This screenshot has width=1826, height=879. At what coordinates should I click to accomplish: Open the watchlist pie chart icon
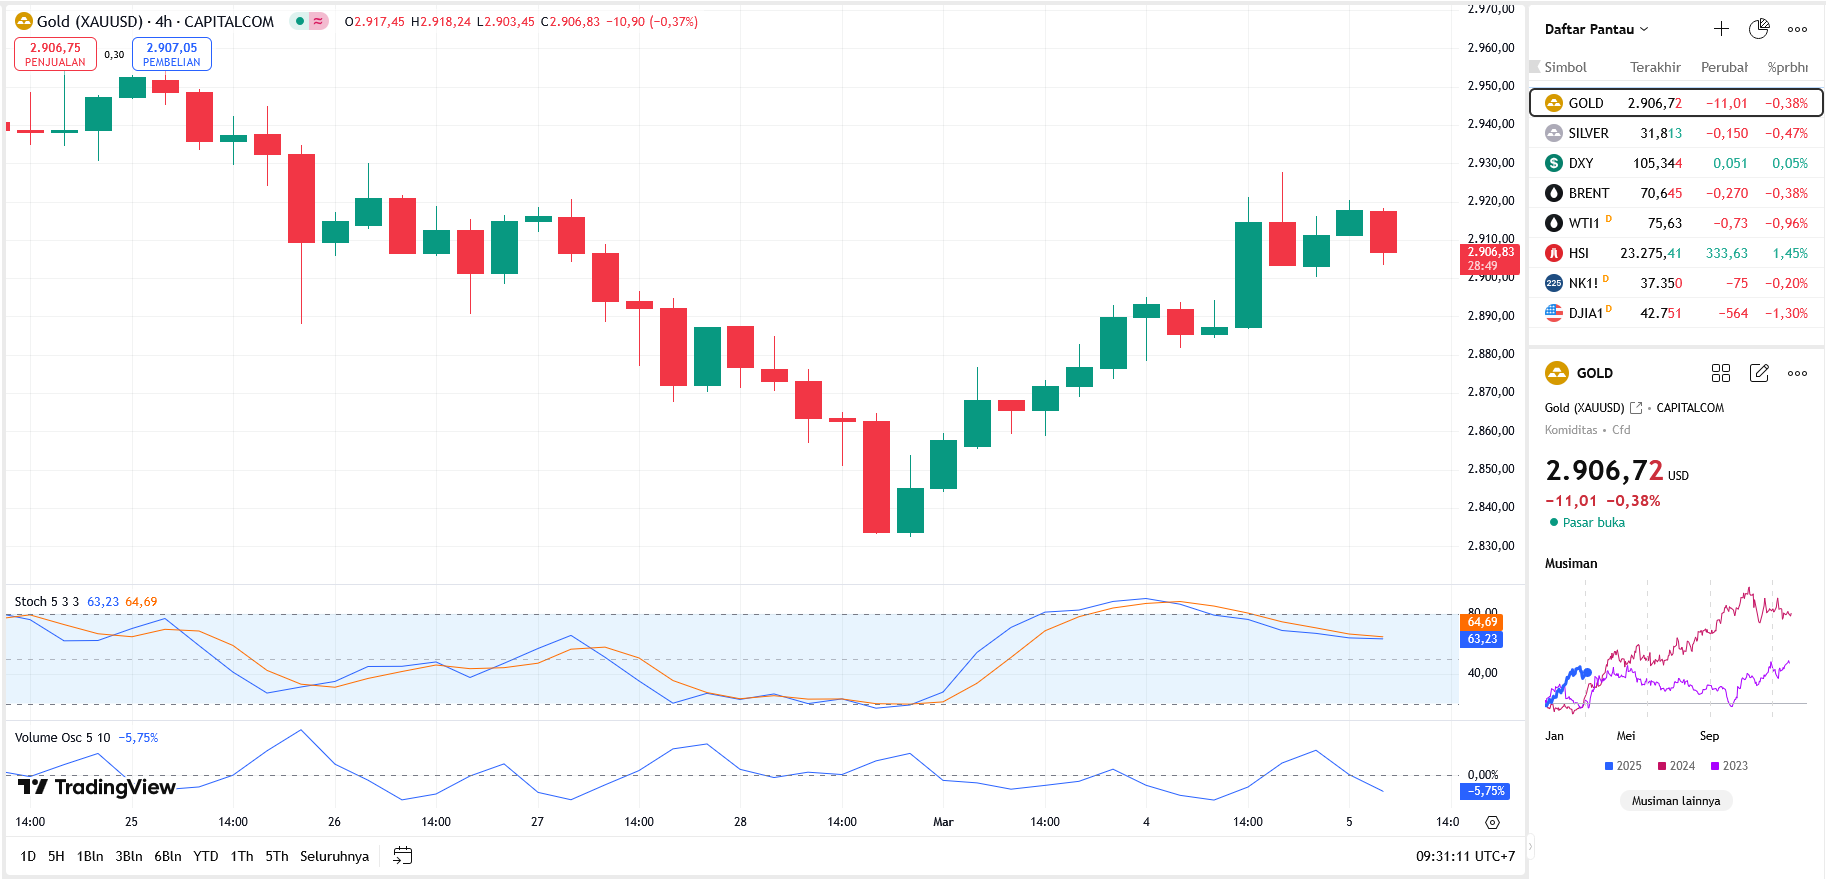[1759, 29]
